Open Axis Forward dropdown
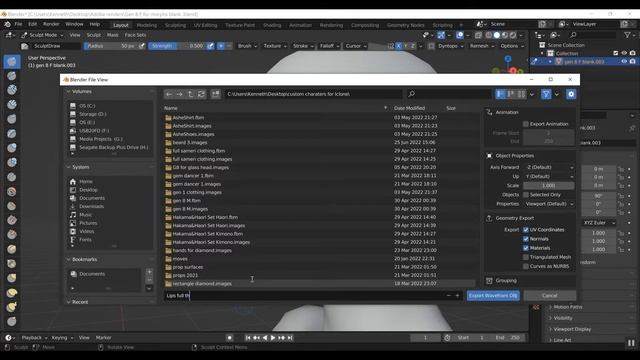640x360 pixels. (x=549, y=167)
